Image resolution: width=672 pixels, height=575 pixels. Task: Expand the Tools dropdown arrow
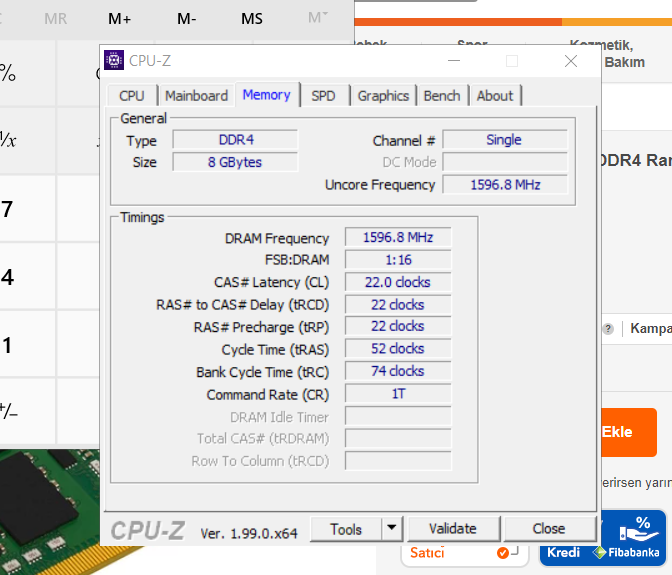click(x=392, y=529)
